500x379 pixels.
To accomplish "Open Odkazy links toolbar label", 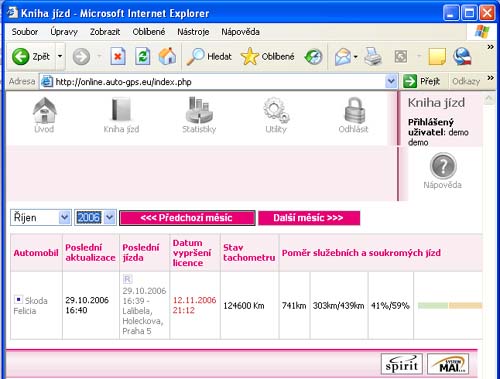I will (x=466, y=81).
